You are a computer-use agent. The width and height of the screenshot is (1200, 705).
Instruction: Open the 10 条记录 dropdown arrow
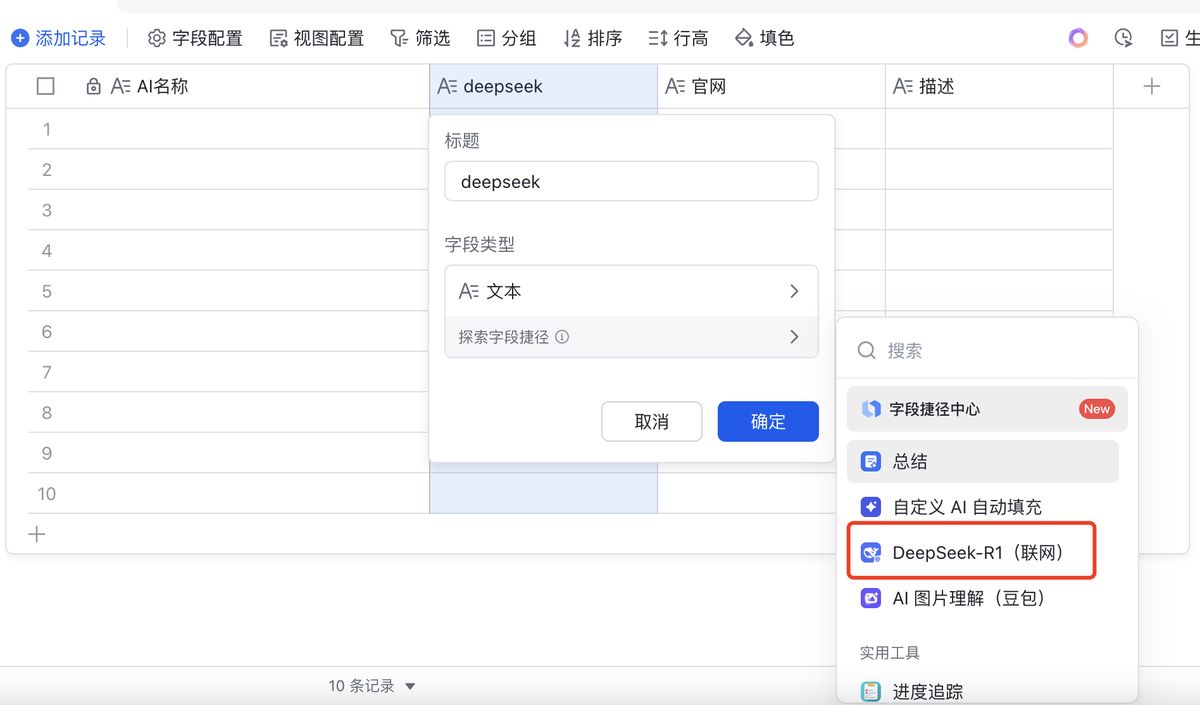click(x=409, y=686)
